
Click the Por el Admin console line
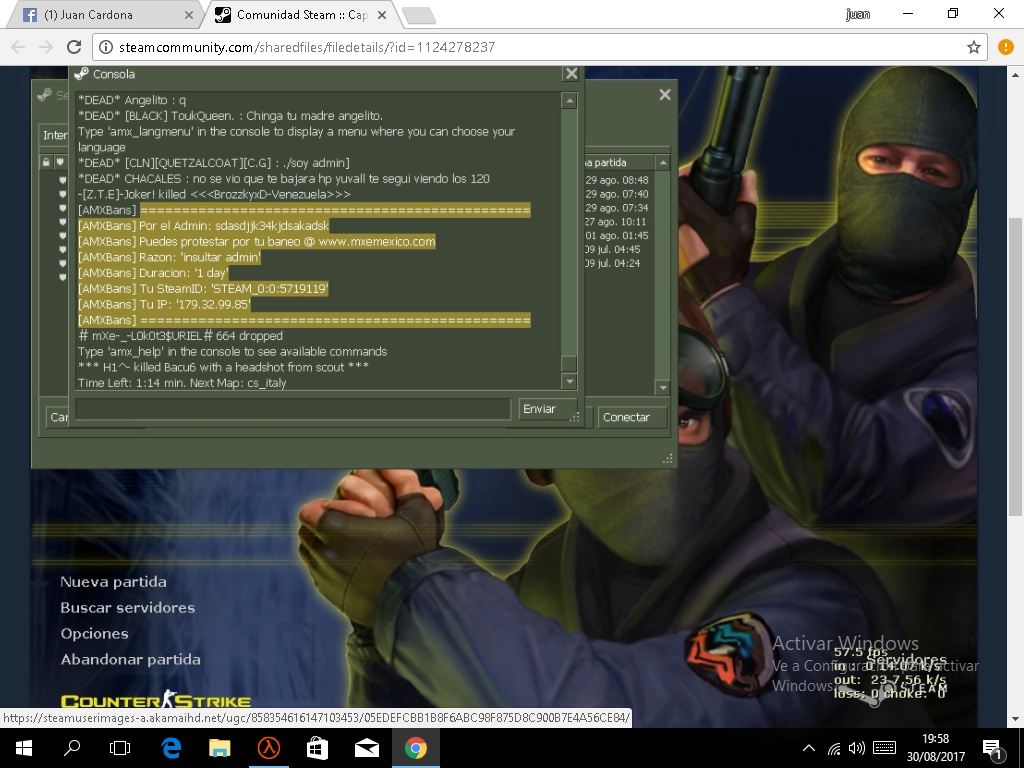204,226
